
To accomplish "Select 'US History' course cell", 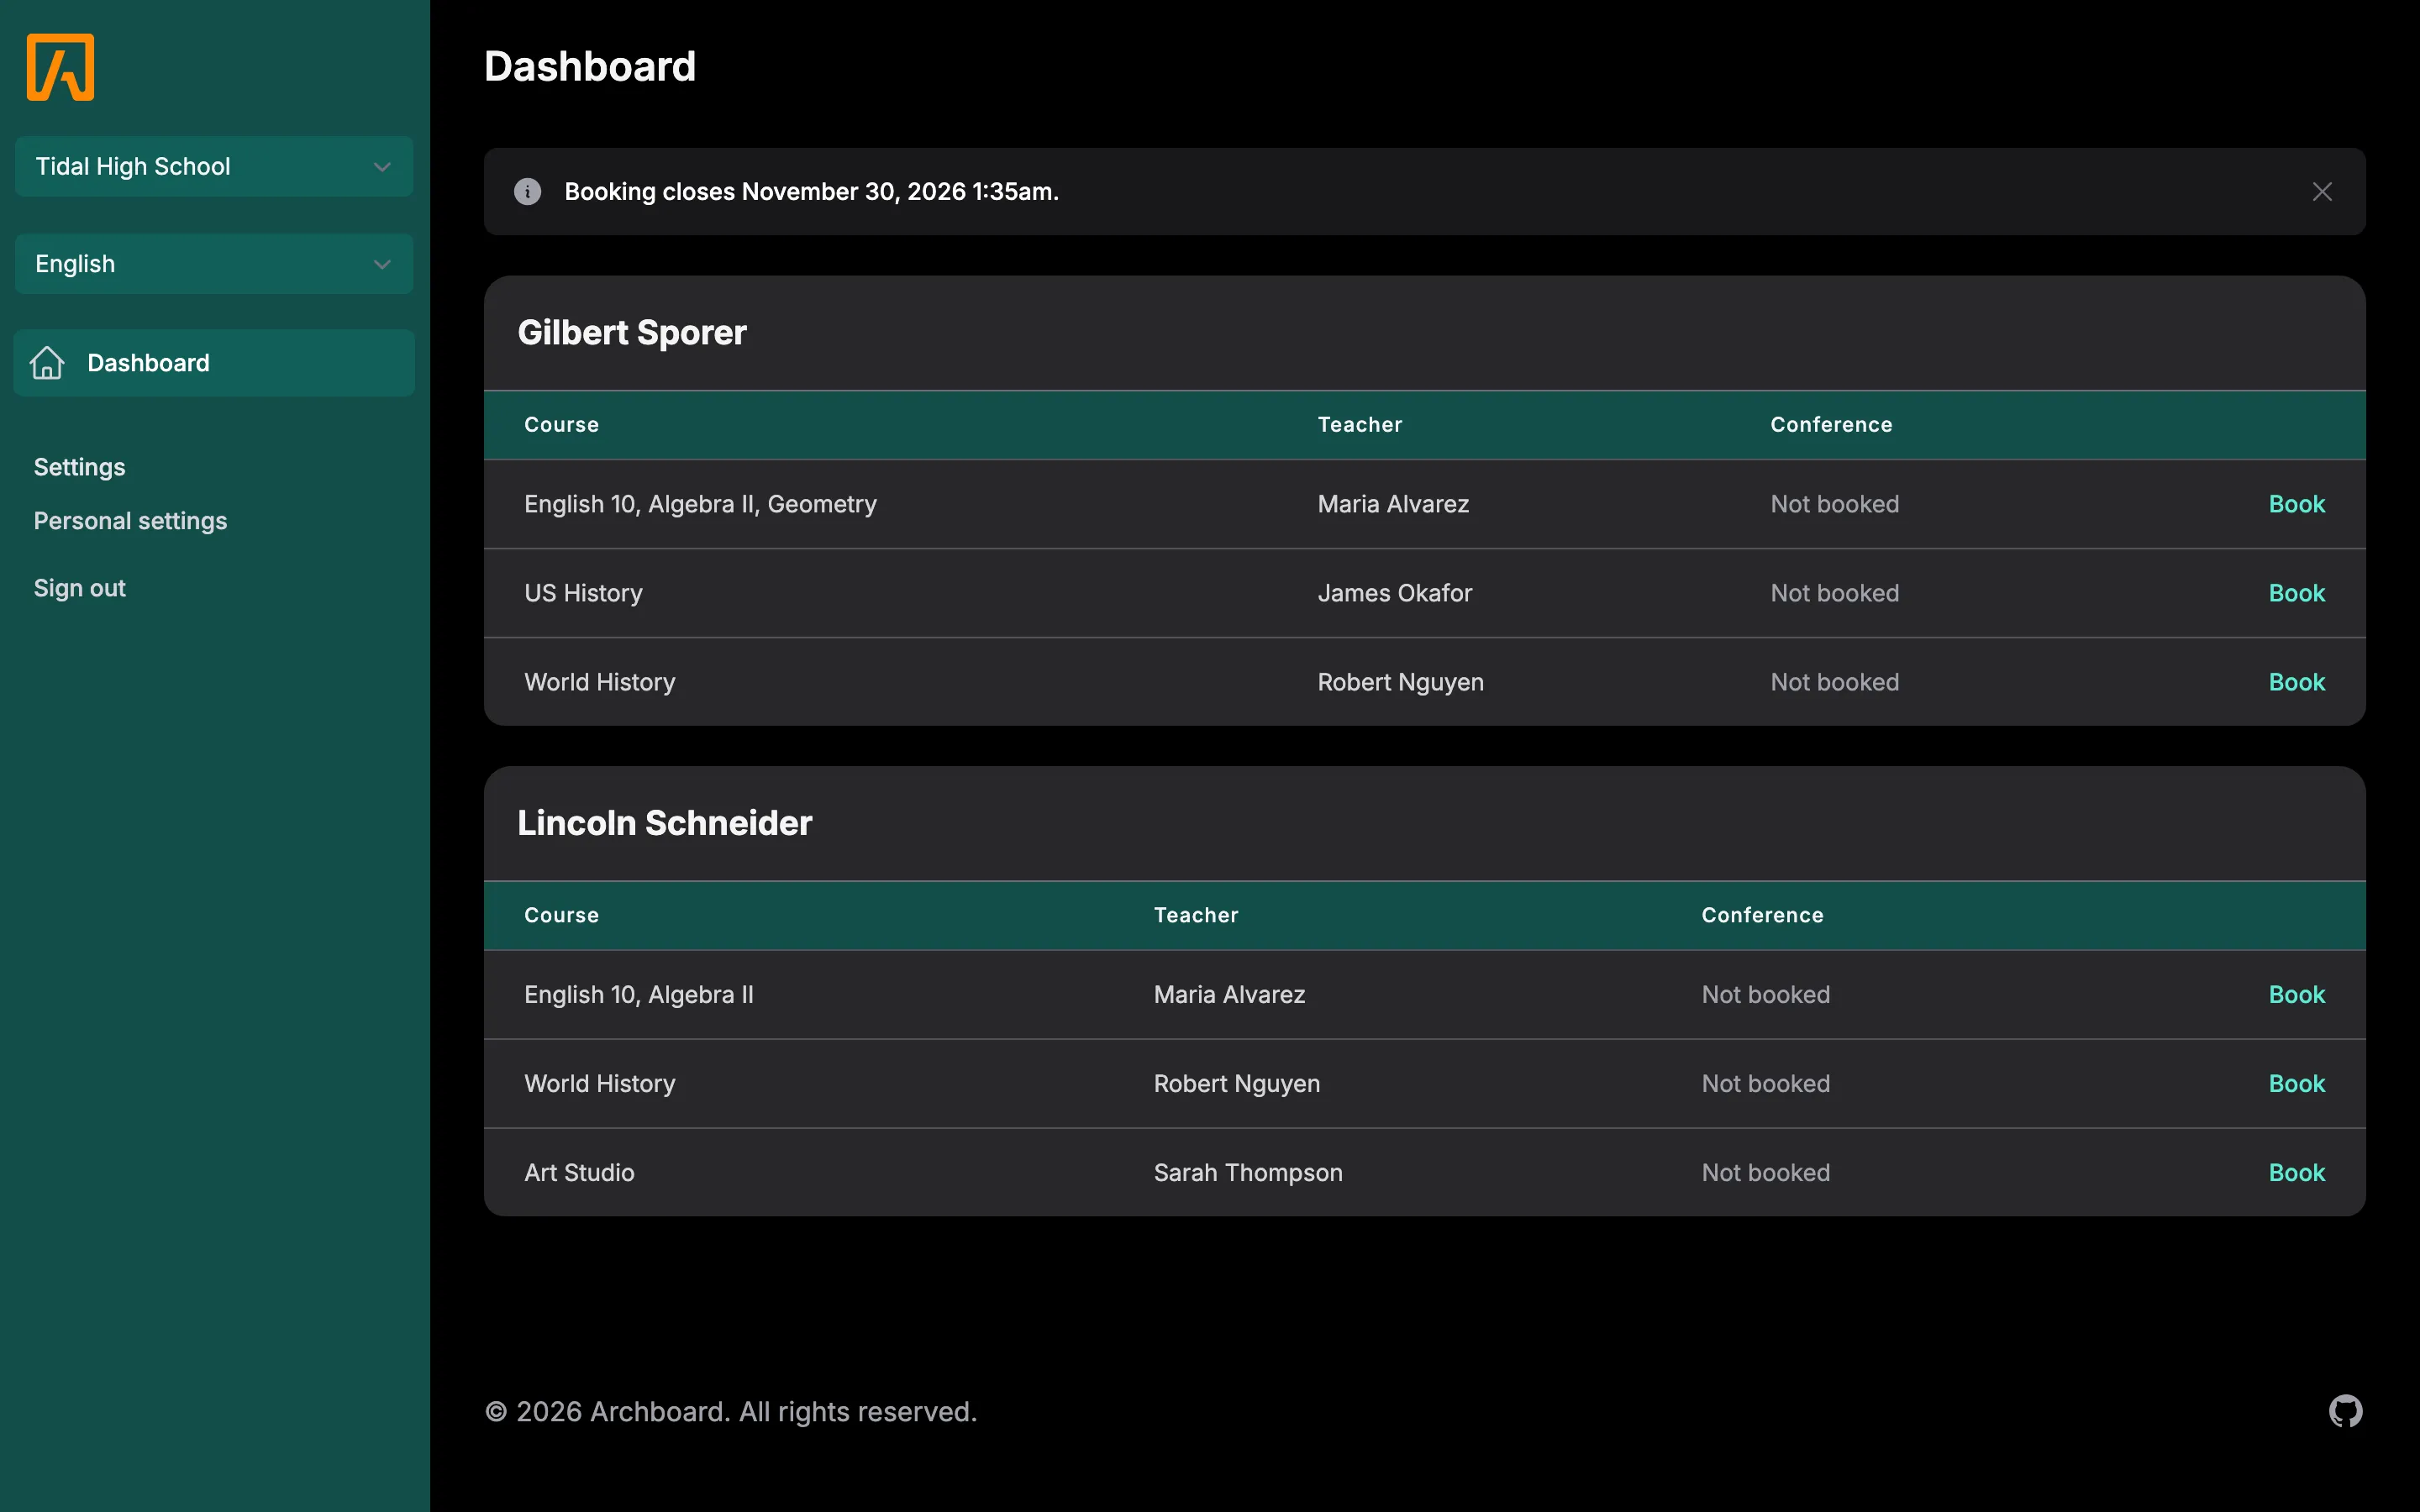I will [583, 593].
